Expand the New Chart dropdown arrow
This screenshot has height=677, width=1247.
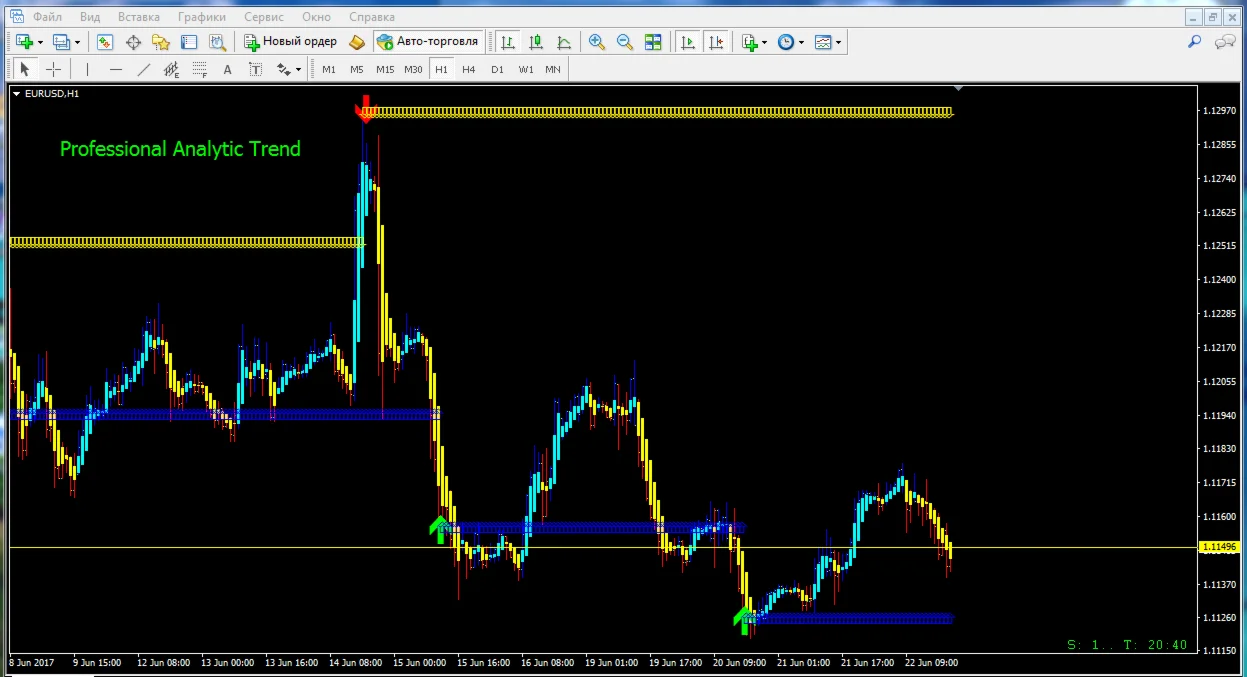pyautogui.click(x=38, y=42)
